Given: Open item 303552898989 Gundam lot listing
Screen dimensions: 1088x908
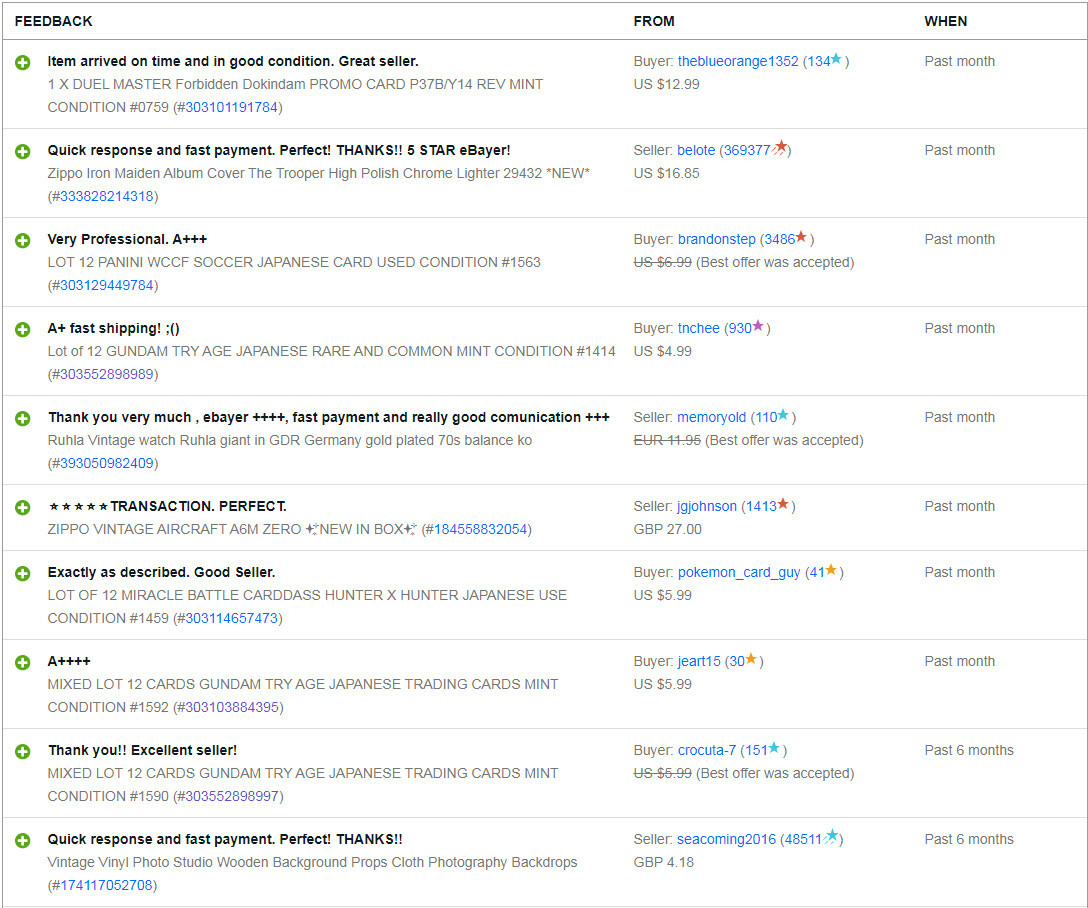Looking at the screenshot, I should pos(106,375).
